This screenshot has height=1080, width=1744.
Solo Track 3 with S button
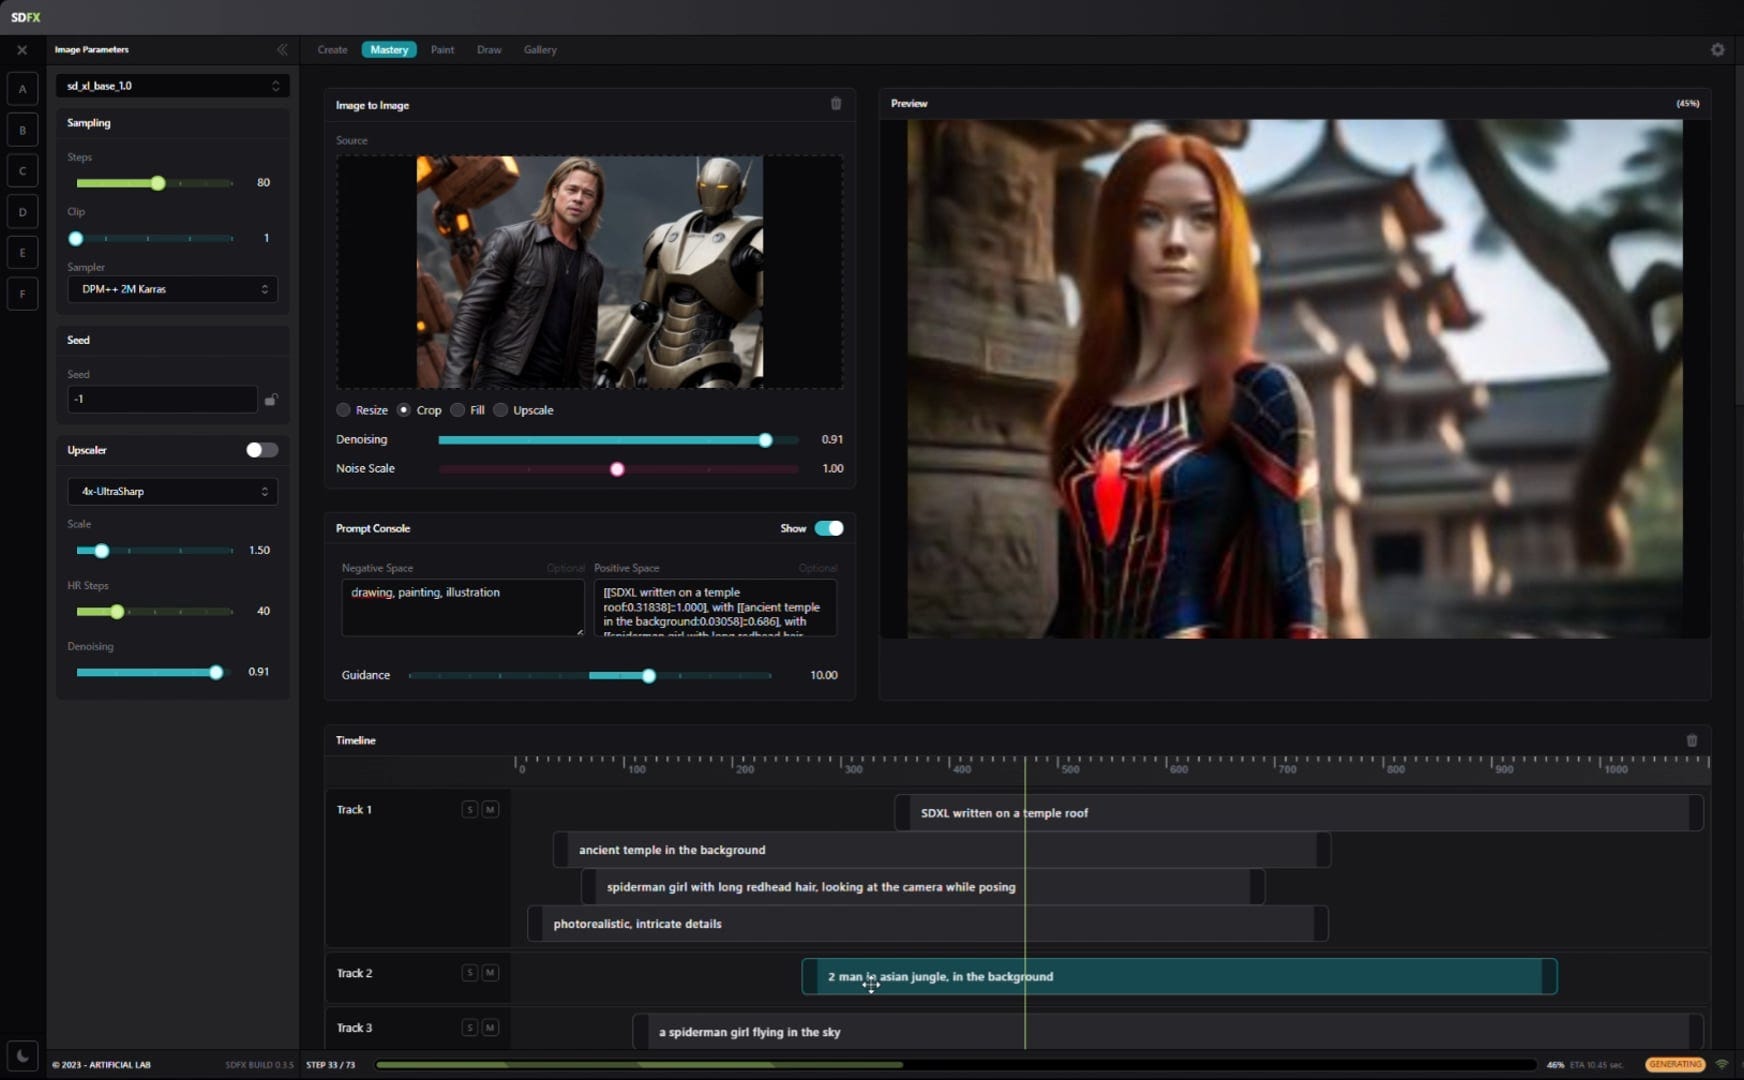point(469,1028)
